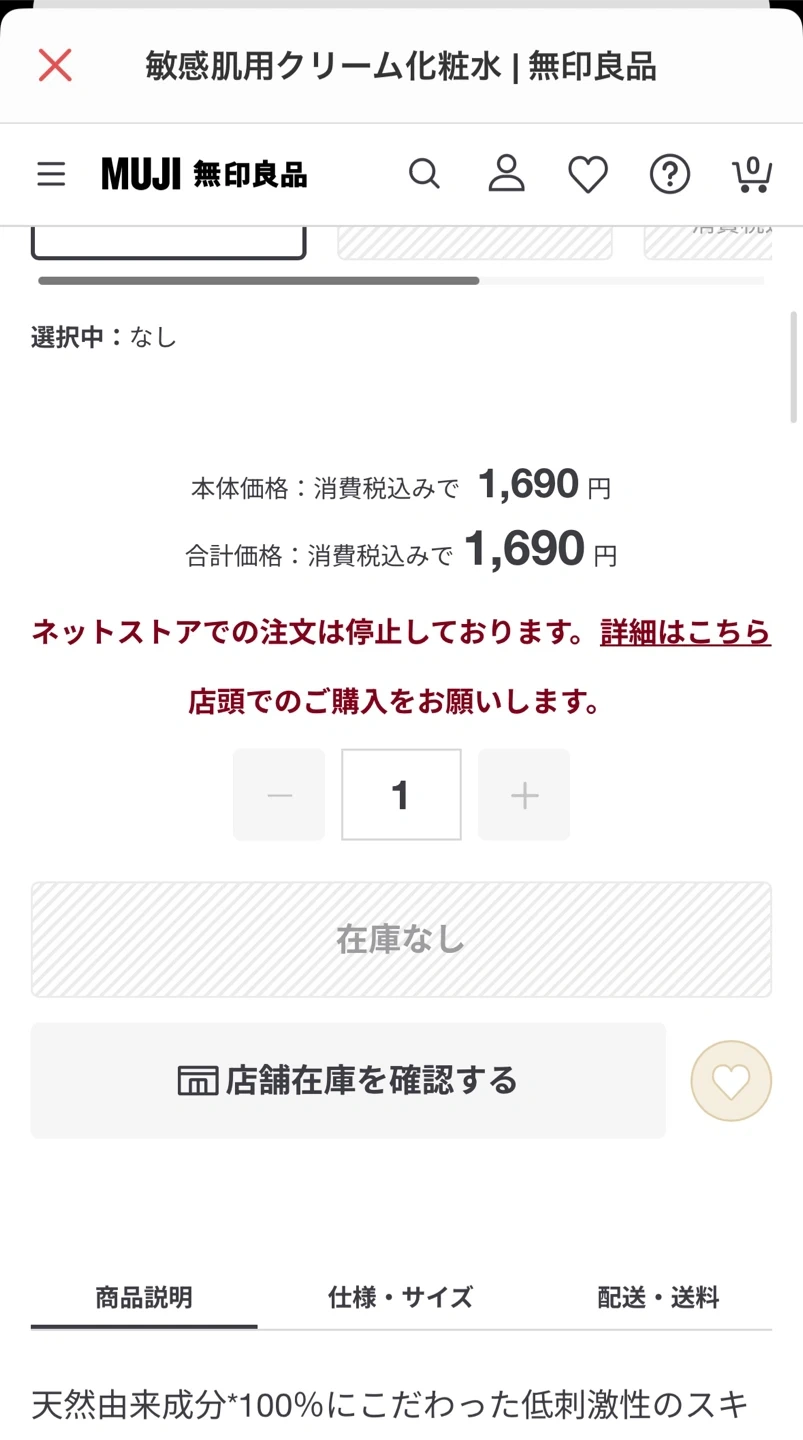This screenshot has height=1440, width=803.
Task: Switch to the 配送・送料 tab
Action: tap(658, 1298)
